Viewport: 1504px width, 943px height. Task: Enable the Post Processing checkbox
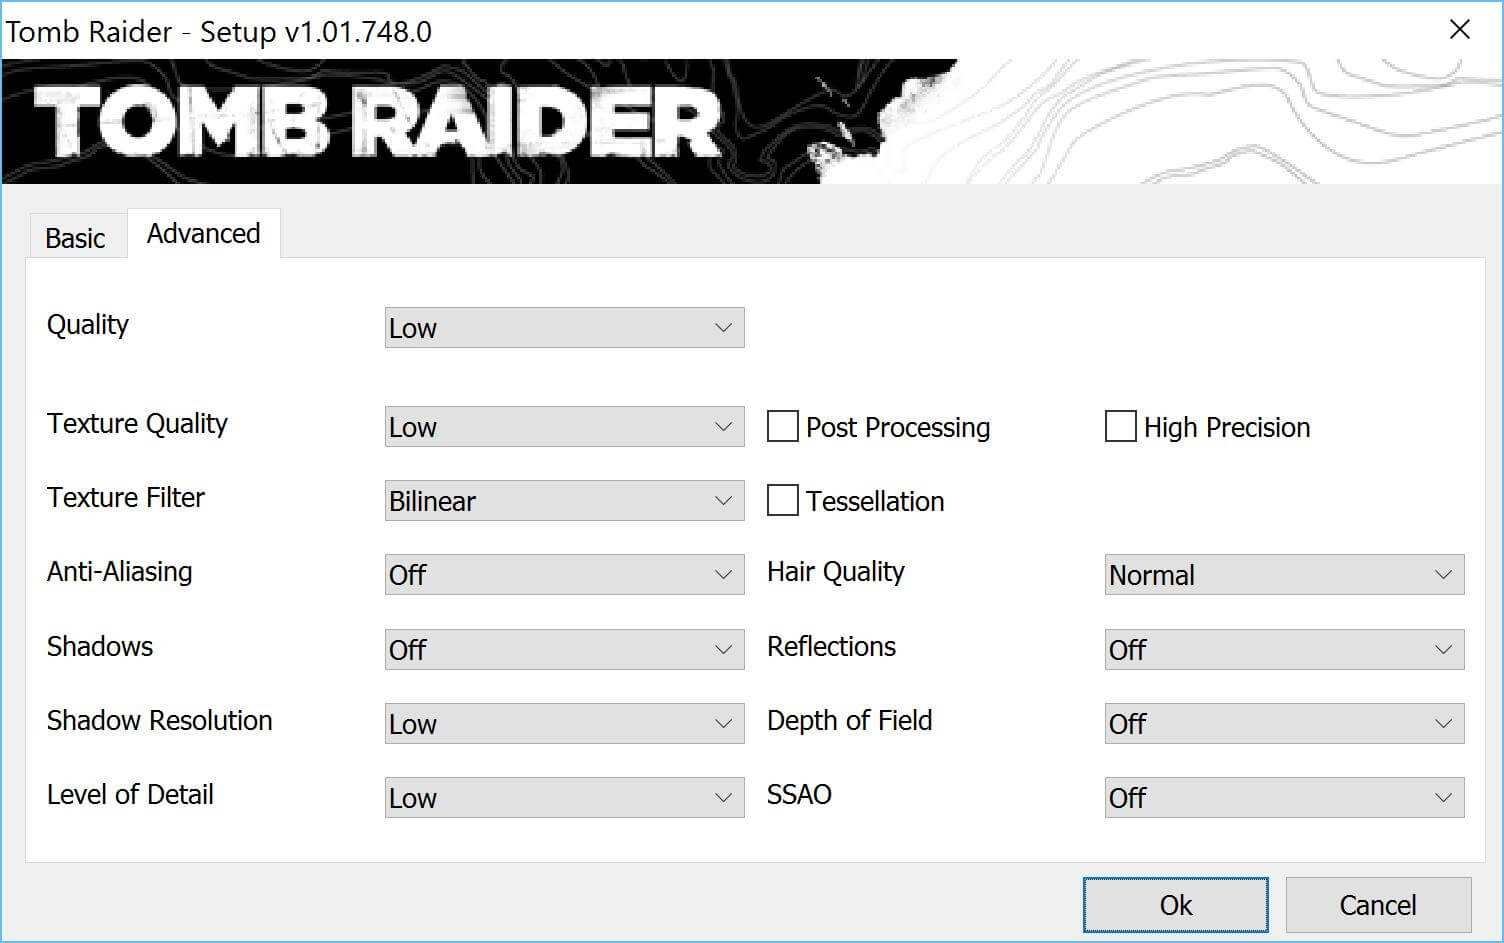783,427
